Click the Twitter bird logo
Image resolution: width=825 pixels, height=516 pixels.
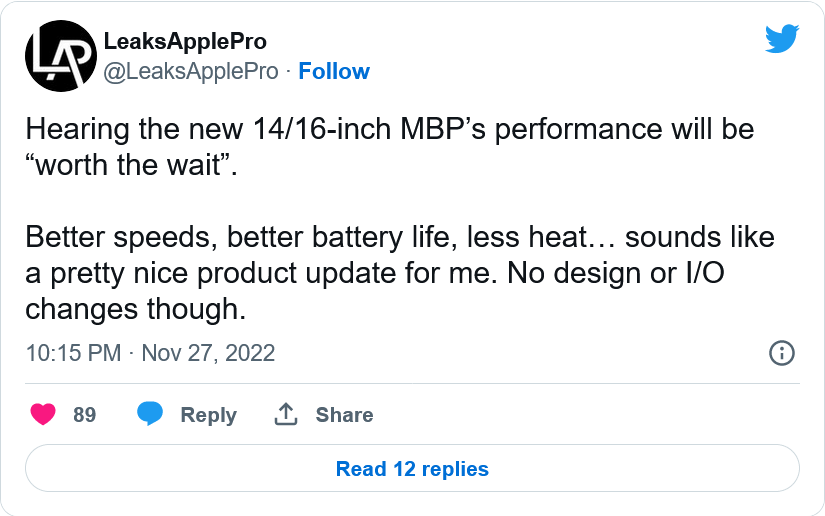pos(781,39)
